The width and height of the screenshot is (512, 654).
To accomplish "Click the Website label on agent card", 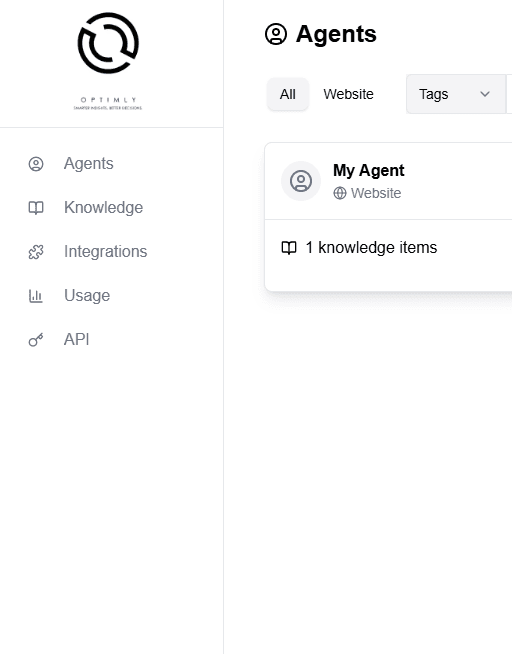I will click(376, 193).
